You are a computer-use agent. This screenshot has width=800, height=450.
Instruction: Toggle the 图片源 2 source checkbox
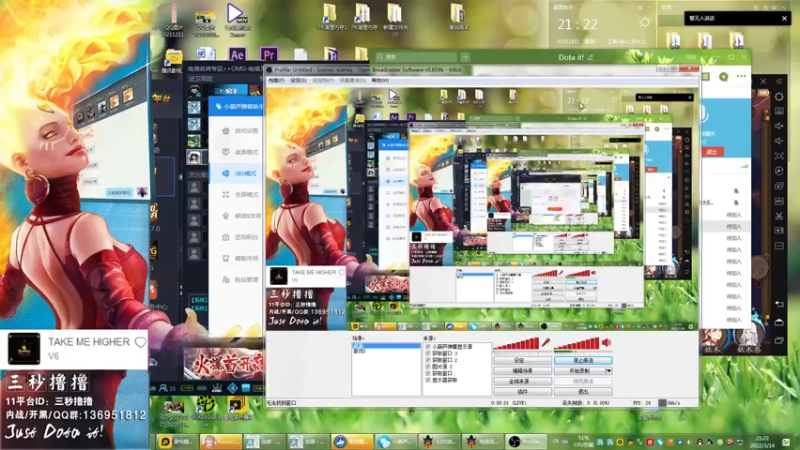click(x=428, y=367)
